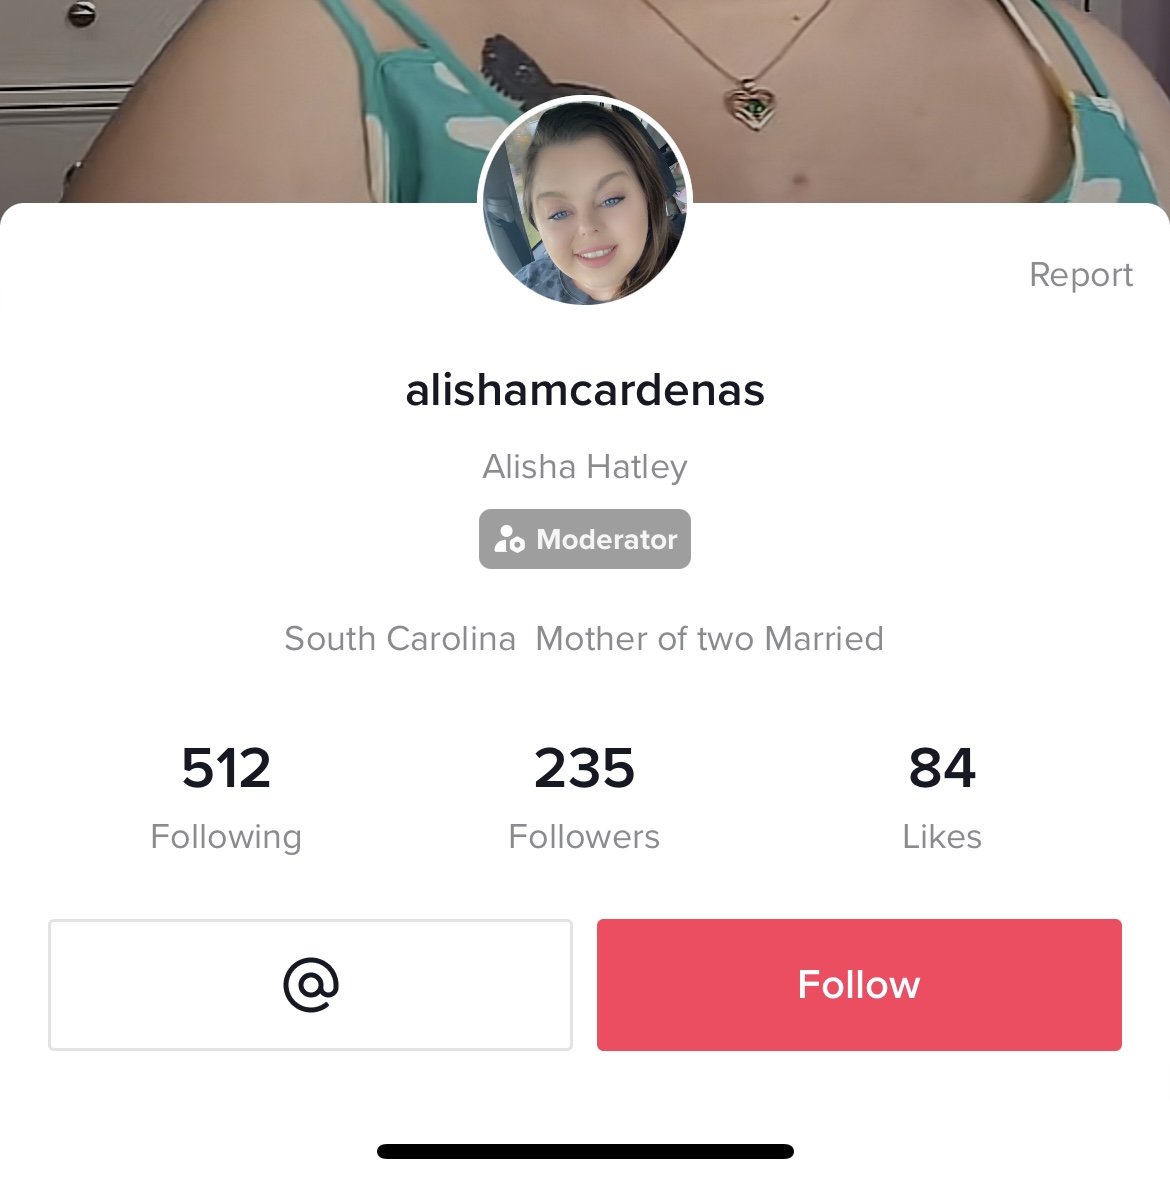Image resolution: width=1170 pixels, height=1182 pixels.
Task: Tap the @ mention icon button
Action: pyautogui.click(x=311, y=984)
